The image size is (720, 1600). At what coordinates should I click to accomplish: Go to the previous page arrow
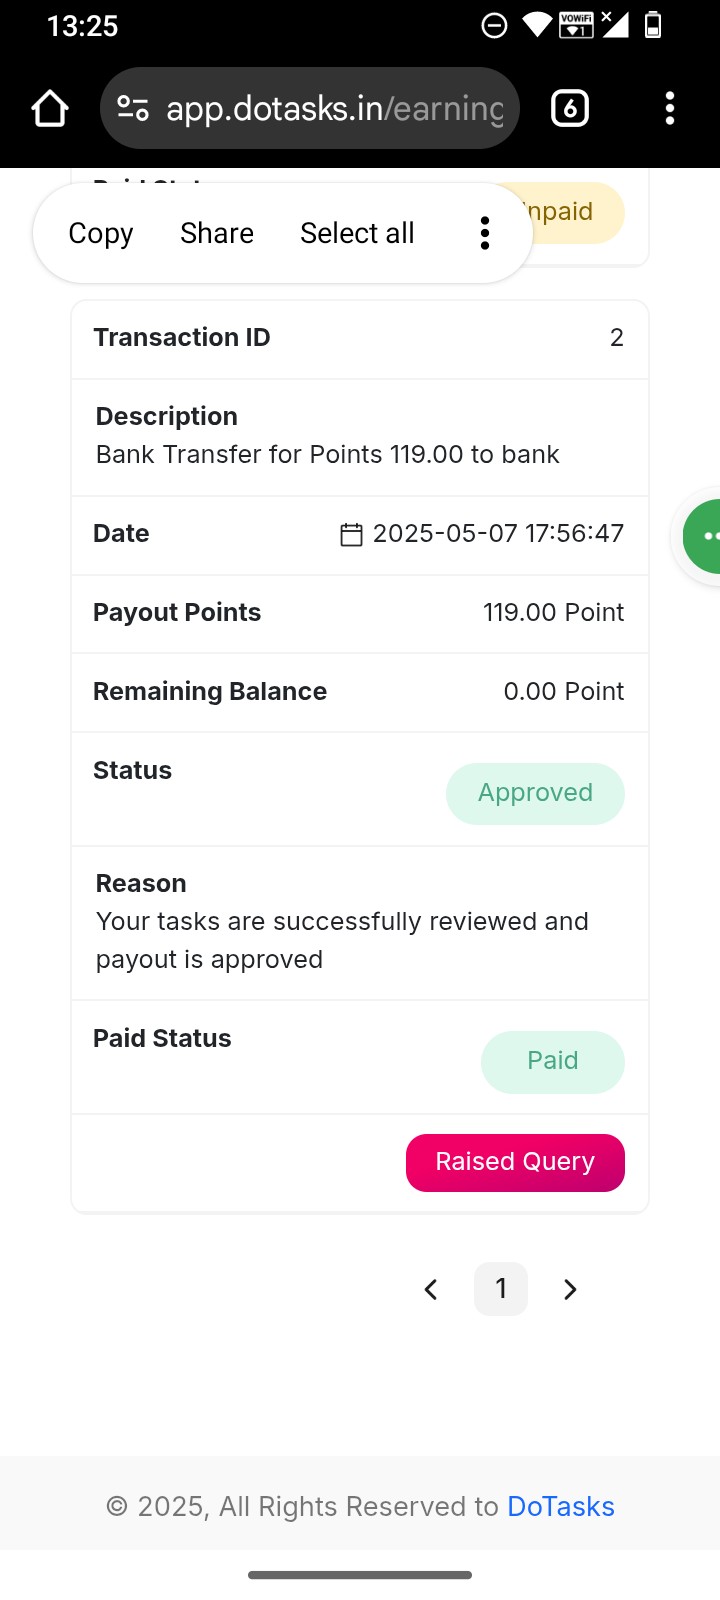[x=431, y=1289]
